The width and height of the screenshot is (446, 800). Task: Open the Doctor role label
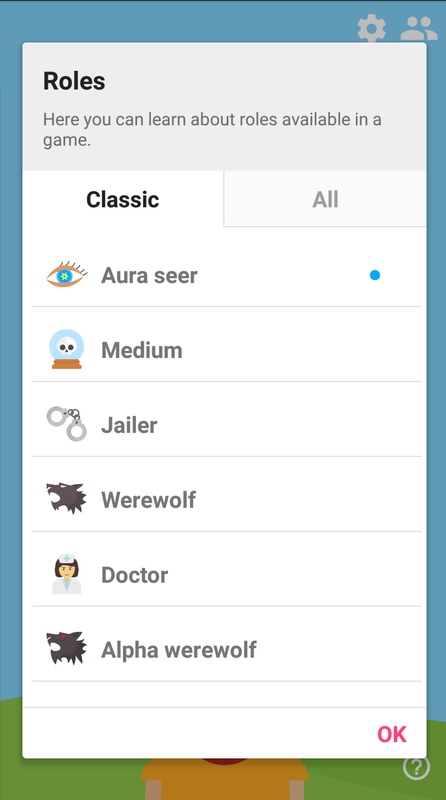coord(135,575)
